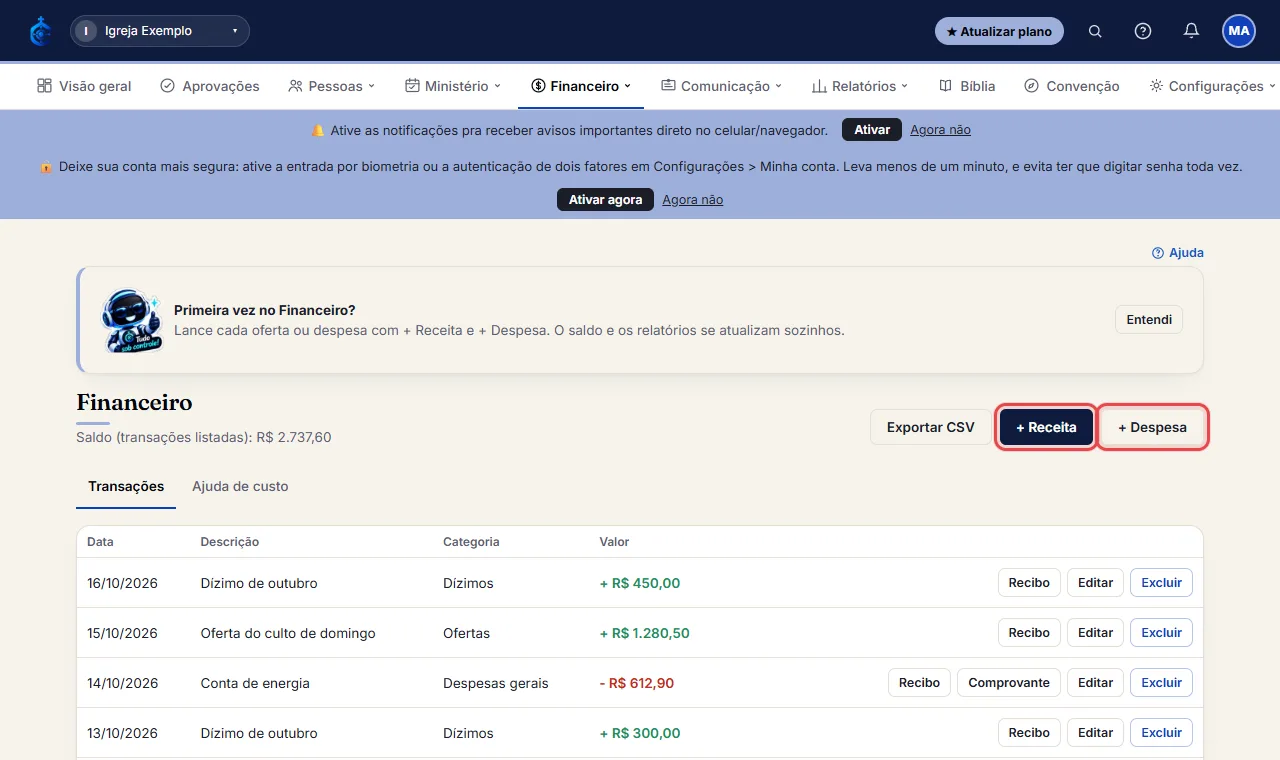Open Aprovações page
The width and height of the screenshot is (1280, 760).
[x=210, y=86]
